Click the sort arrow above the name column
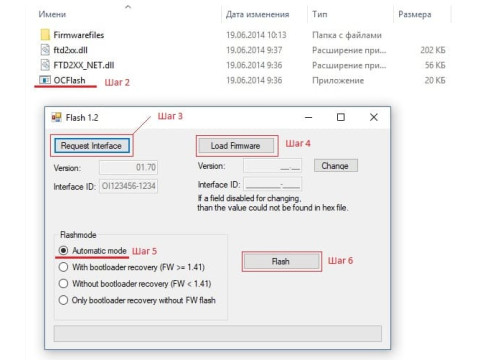This screenshot has width=480, height=360. [x=128, y=6]
